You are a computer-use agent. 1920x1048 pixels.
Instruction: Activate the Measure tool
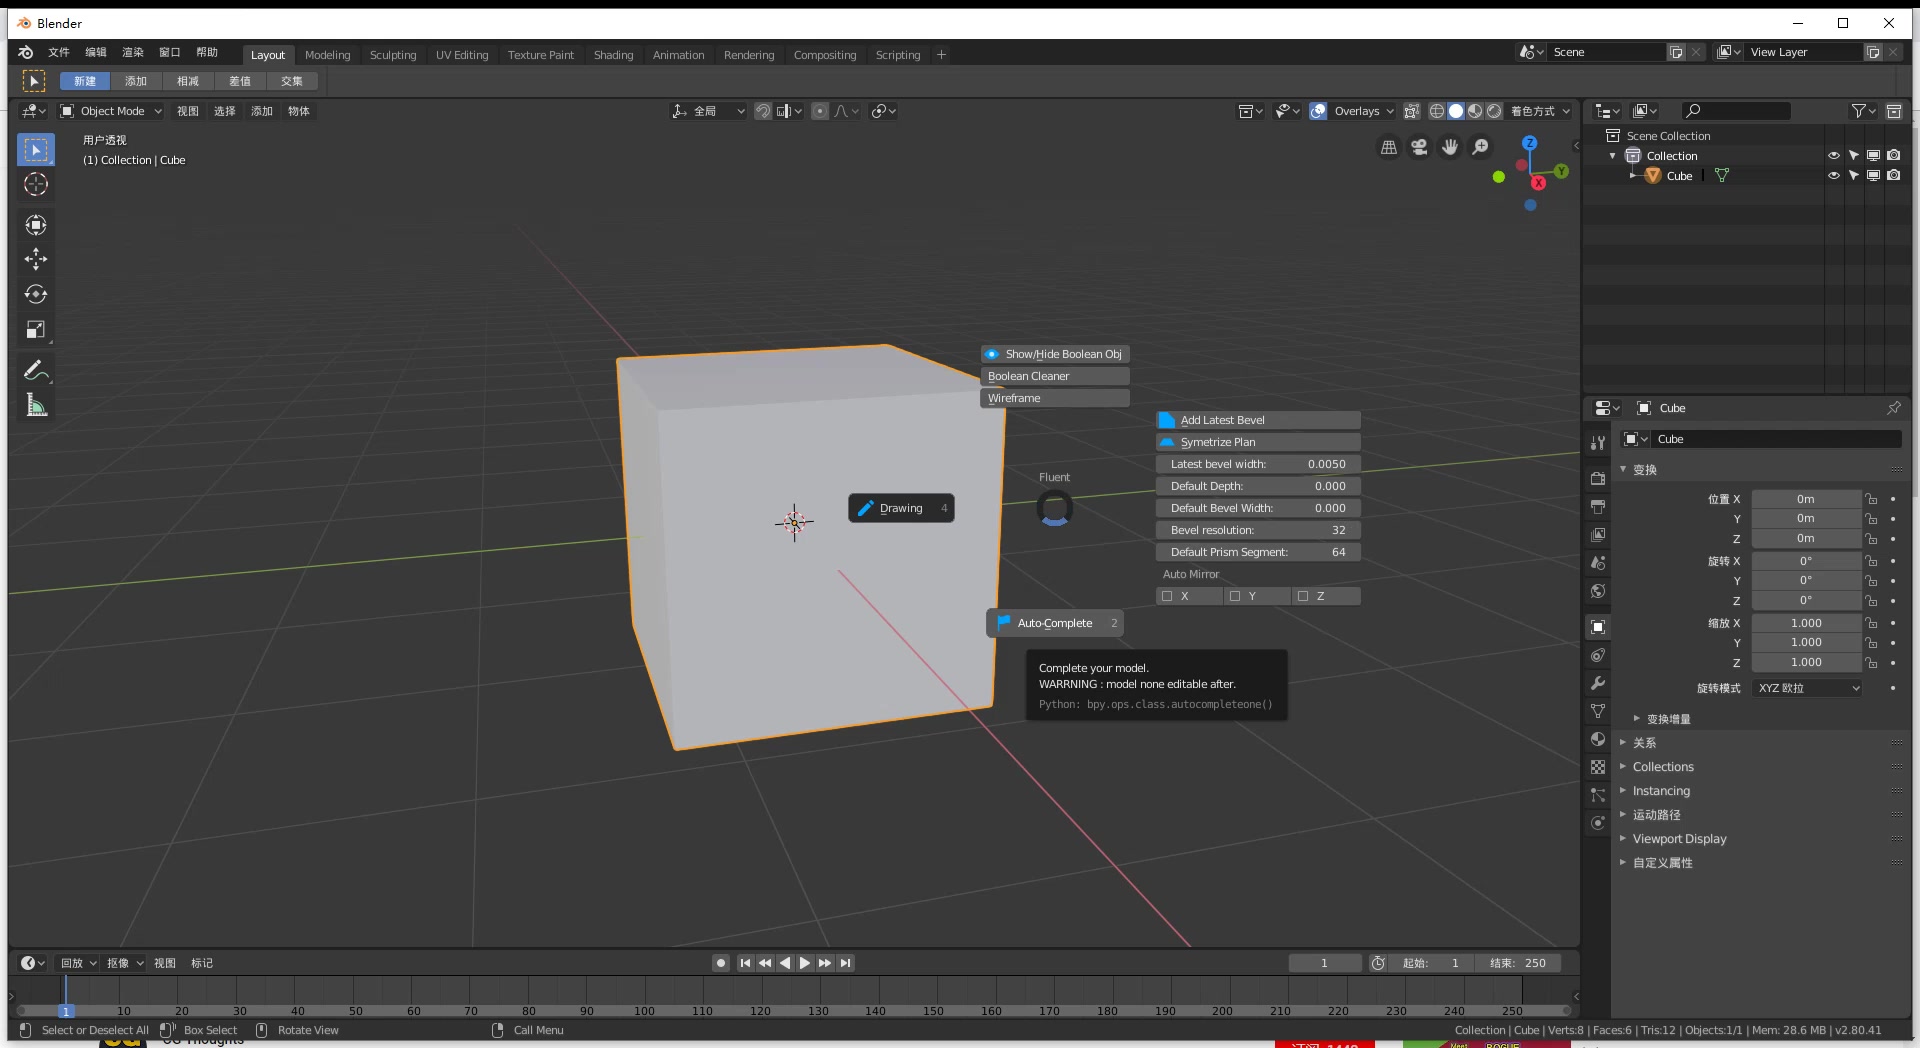[x=36, y=405]
